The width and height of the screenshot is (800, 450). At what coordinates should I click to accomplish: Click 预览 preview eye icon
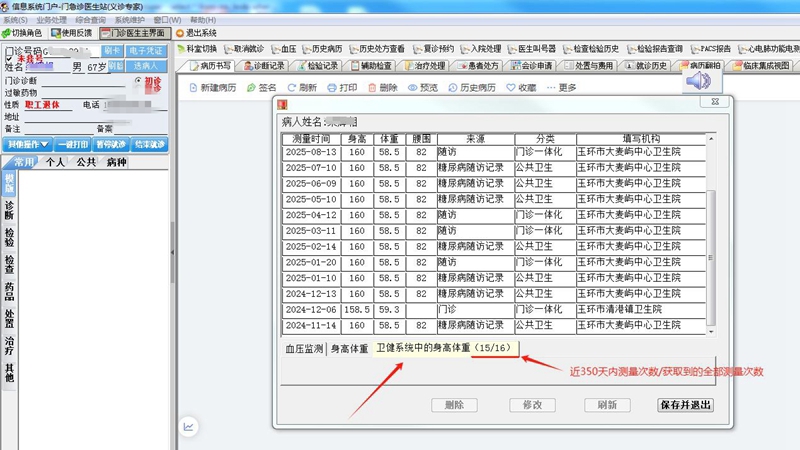412,88
